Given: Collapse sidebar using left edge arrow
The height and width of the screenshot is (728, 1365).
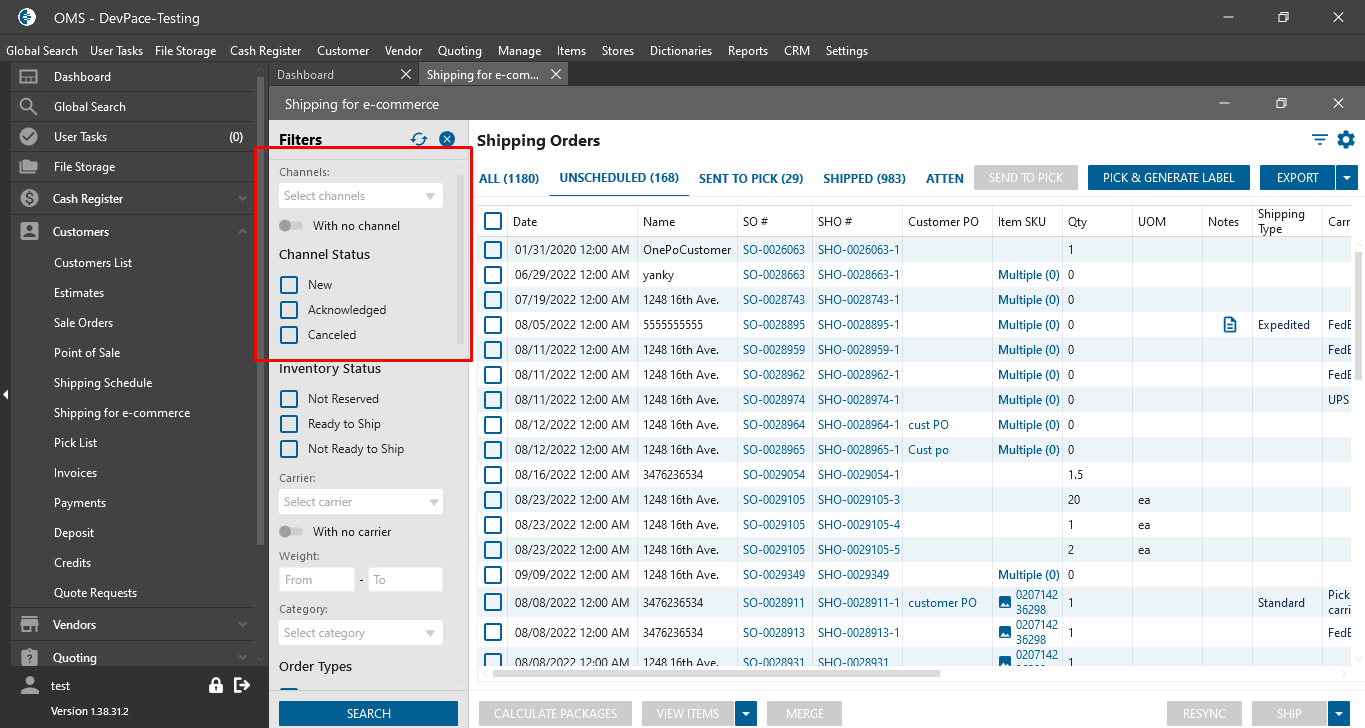Looking at the screenshot, I should 5,395.
